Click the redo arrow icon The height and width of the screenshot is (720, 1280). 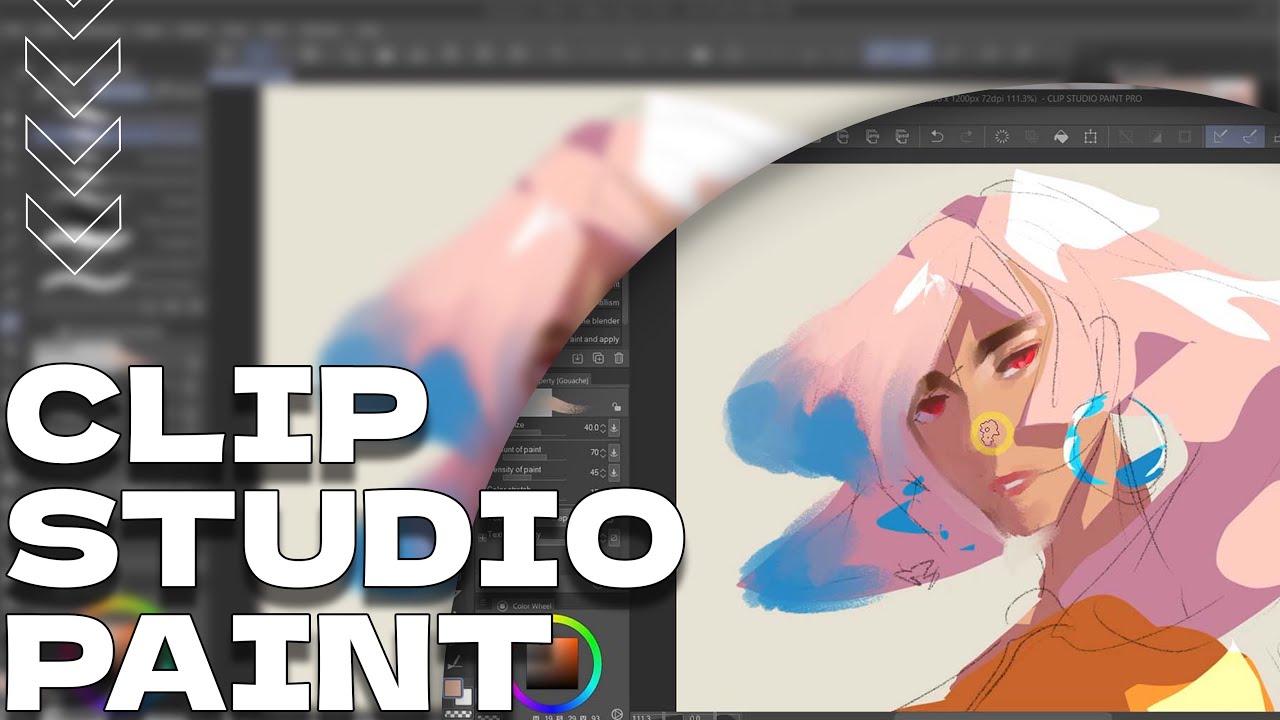[967, 137]
